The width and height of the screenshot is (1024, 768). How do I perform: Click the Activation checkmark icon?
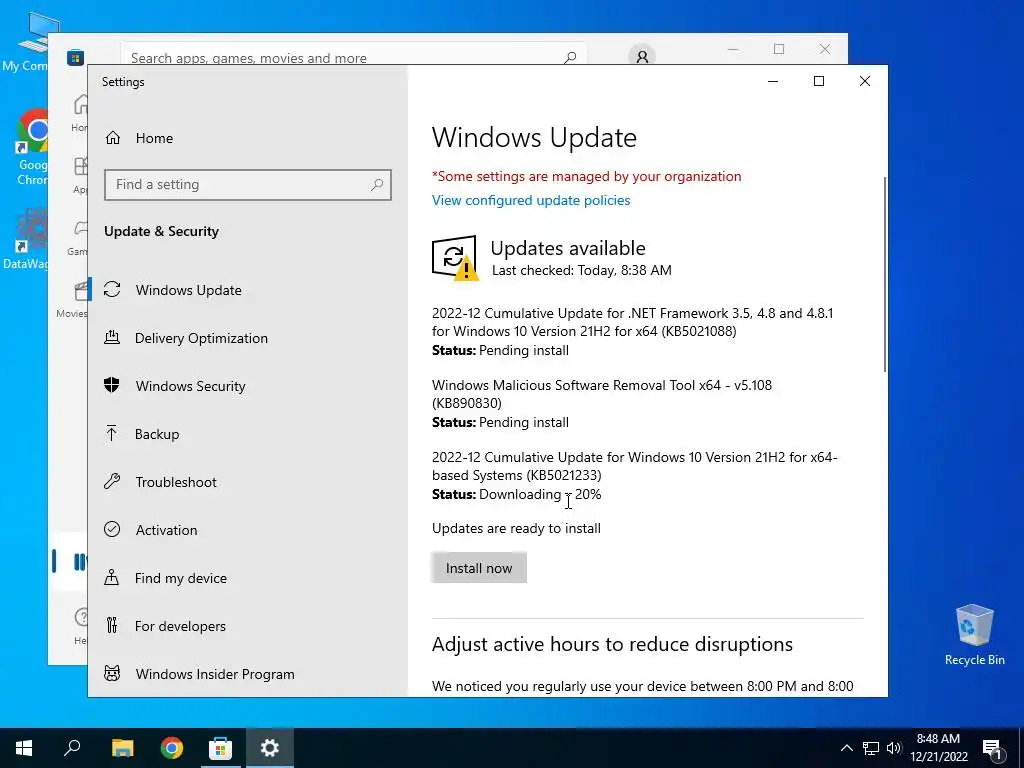point(112,529)
